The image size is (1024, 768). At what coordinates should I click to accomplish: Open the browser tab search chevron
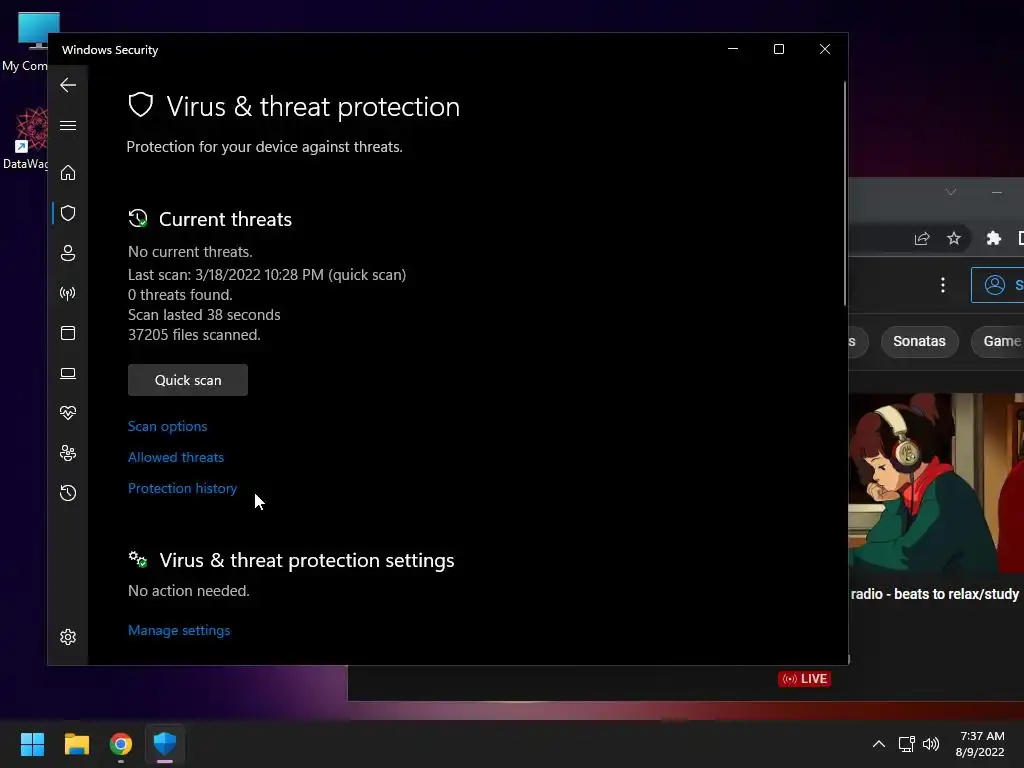(x=951, y=191)
